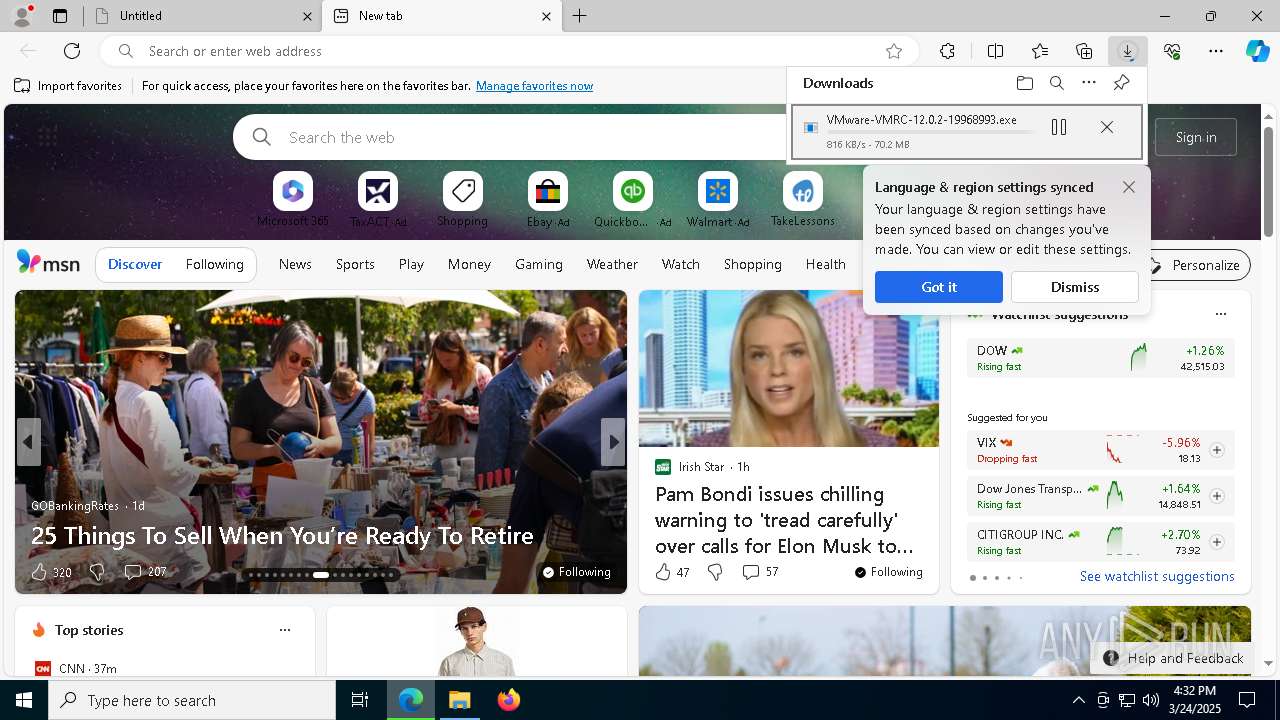Select the Following tab
This screenshot has width=1280, height=720.
click(x=214, y=264)
